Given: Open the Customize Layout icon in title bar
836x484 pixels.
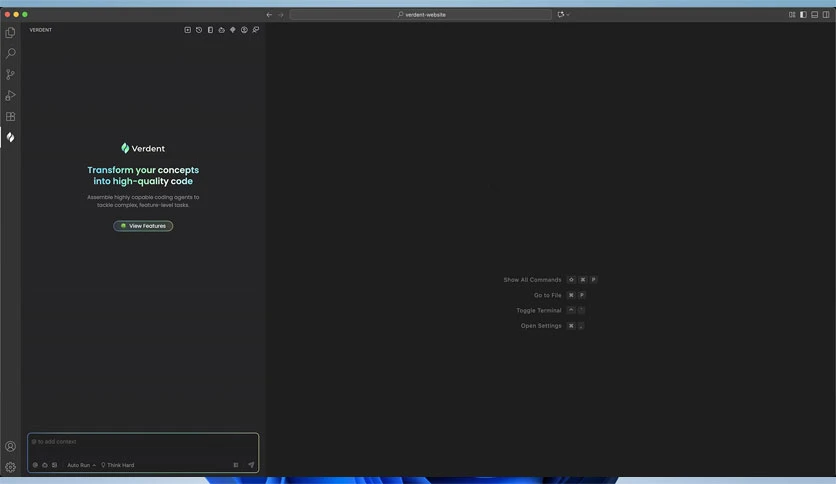Looking at the screenshot, I should (x=792, y=15).
